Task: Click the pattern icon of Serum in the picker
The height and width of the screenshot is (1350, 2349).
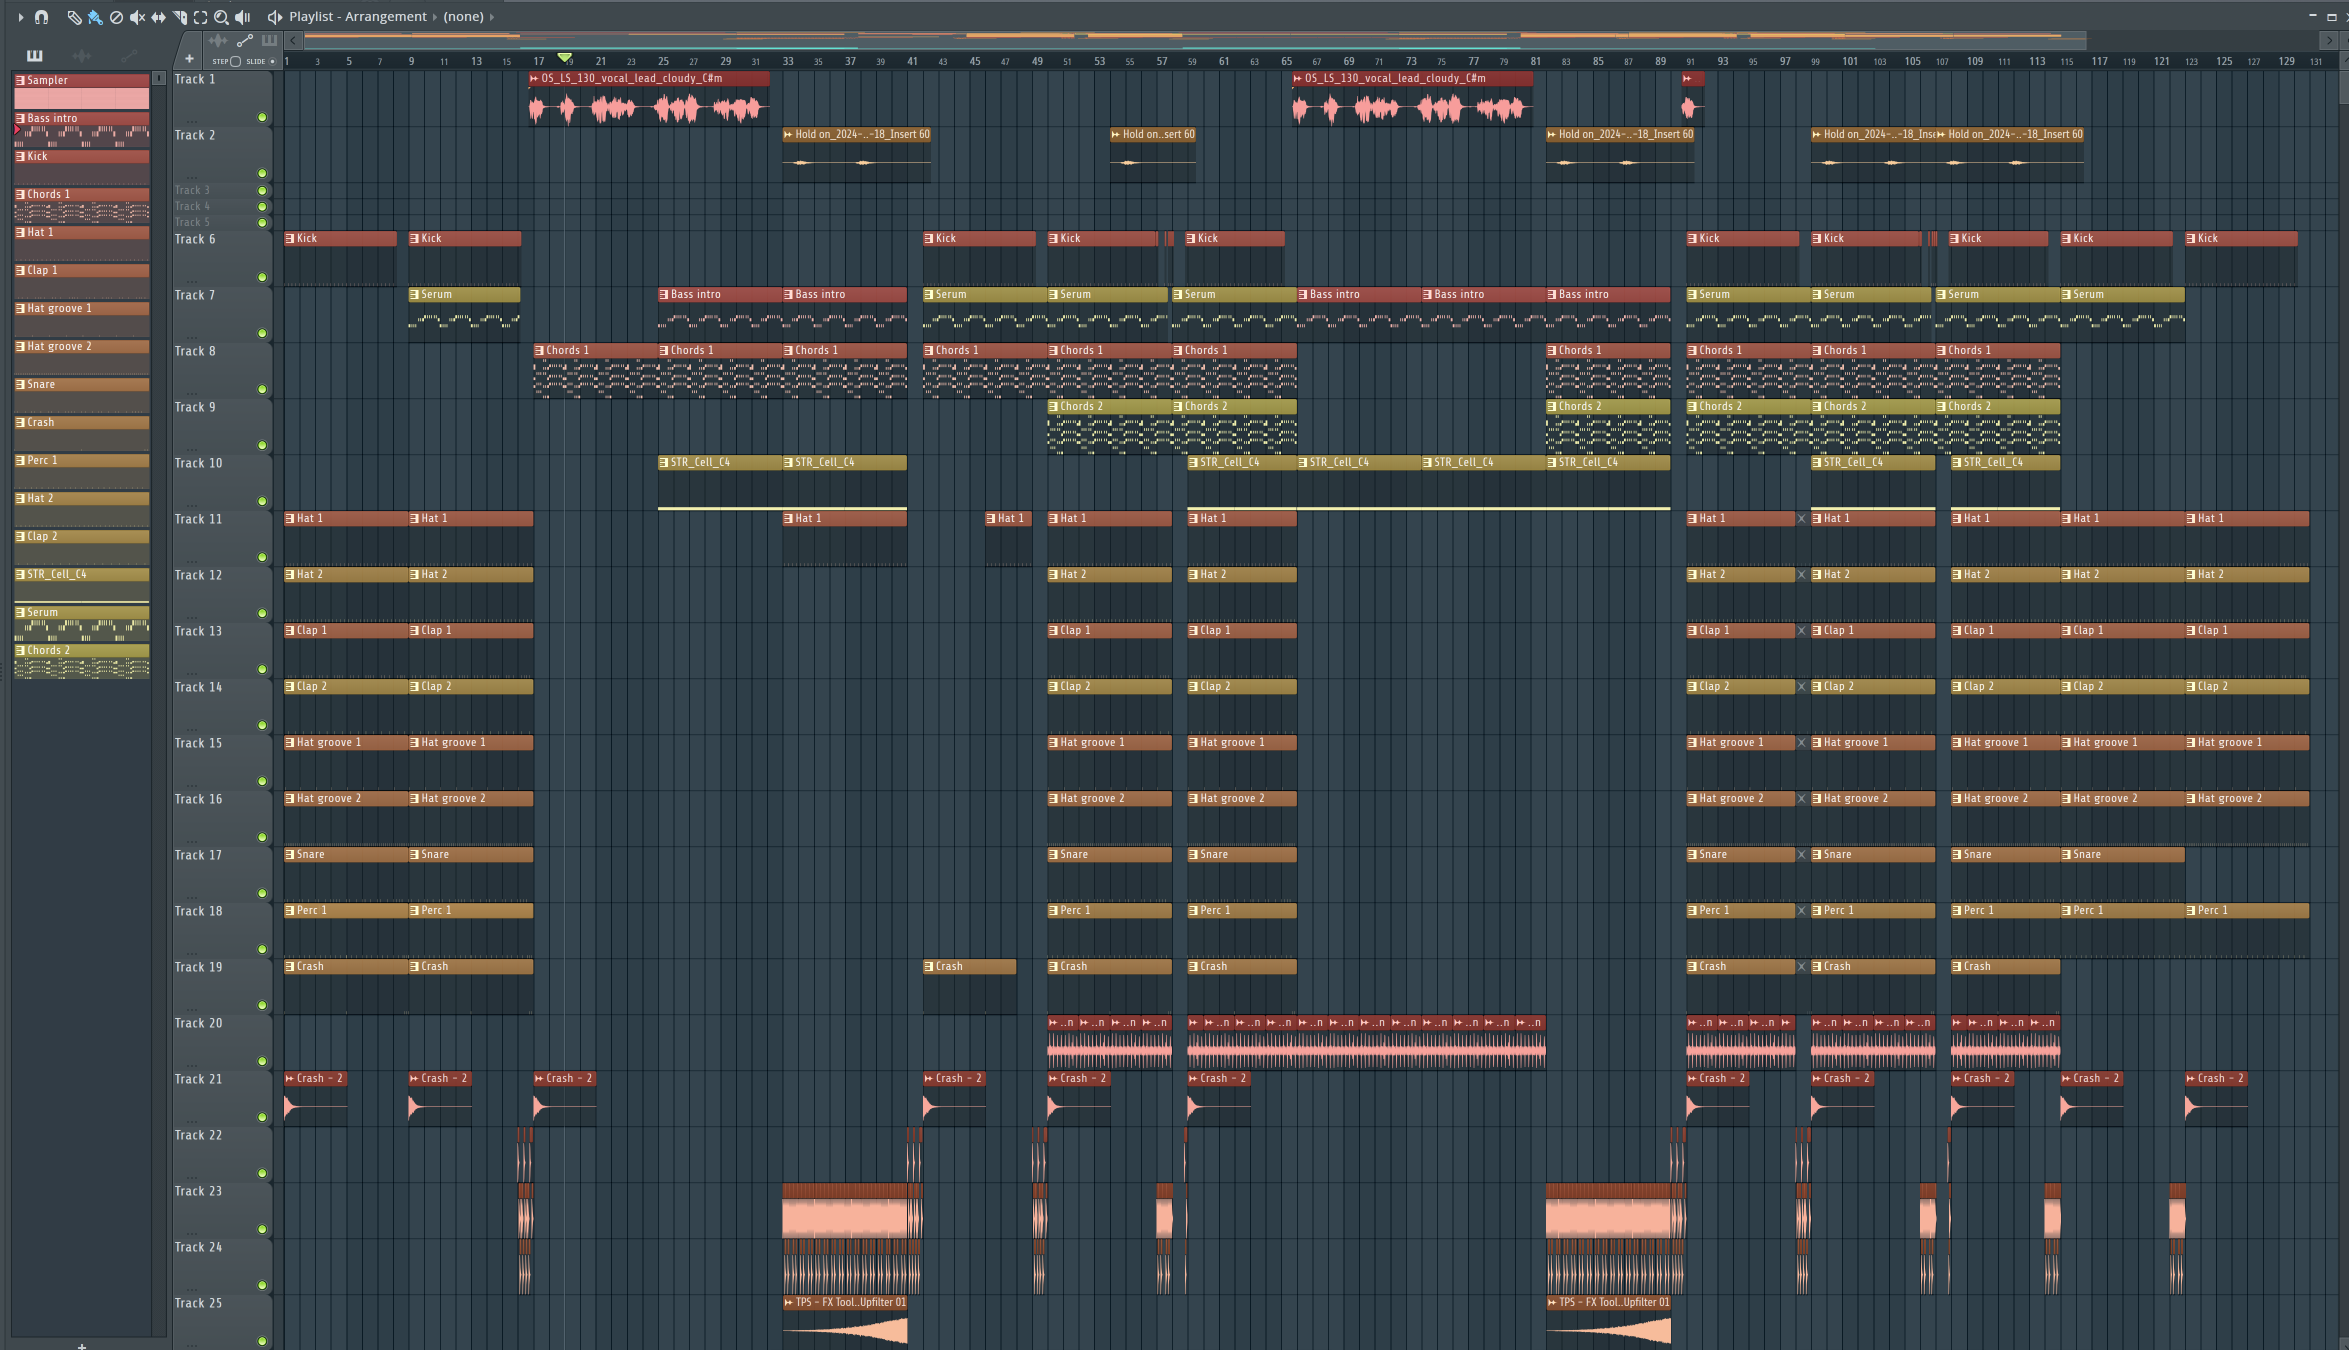Action: [20, 612]
